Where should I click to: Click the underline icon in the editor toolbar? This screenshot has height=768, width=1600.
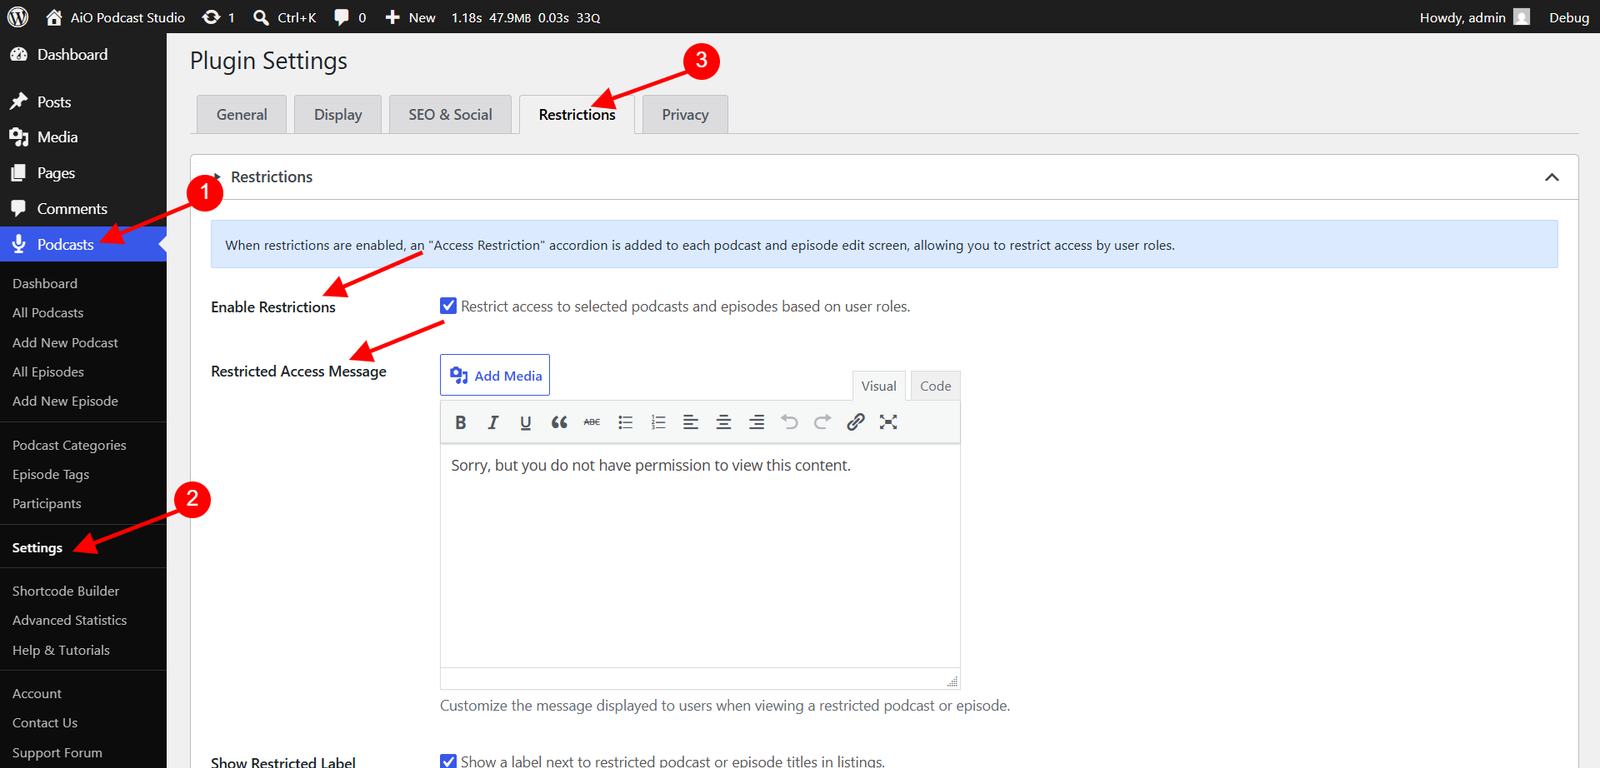526,422
